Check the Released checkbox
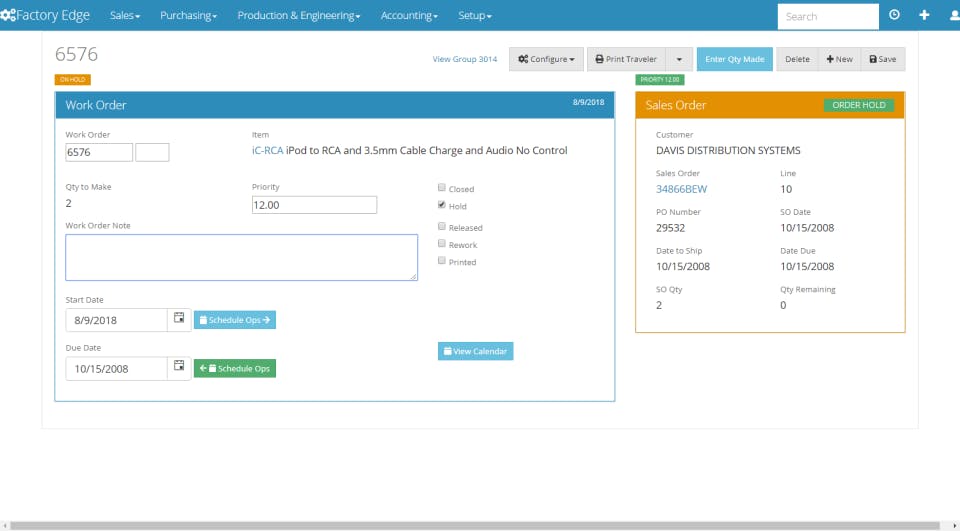960x531 pixels. click(441, 226)
